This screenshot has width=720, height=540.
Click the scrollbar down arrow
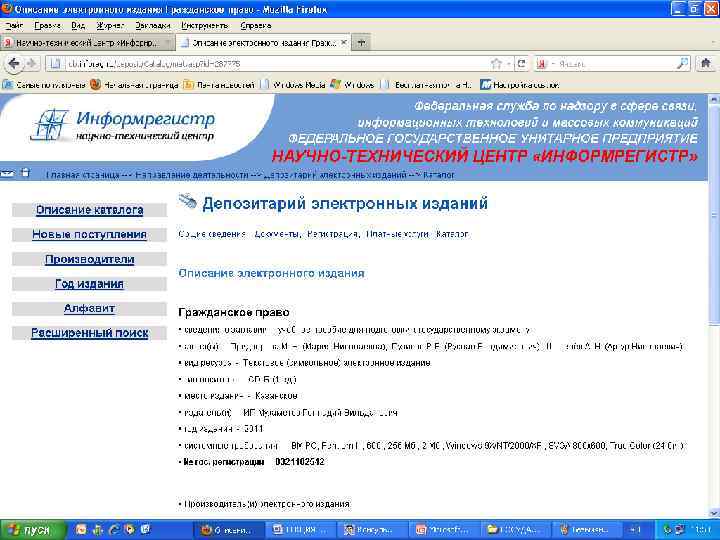(x=714, y=513)
